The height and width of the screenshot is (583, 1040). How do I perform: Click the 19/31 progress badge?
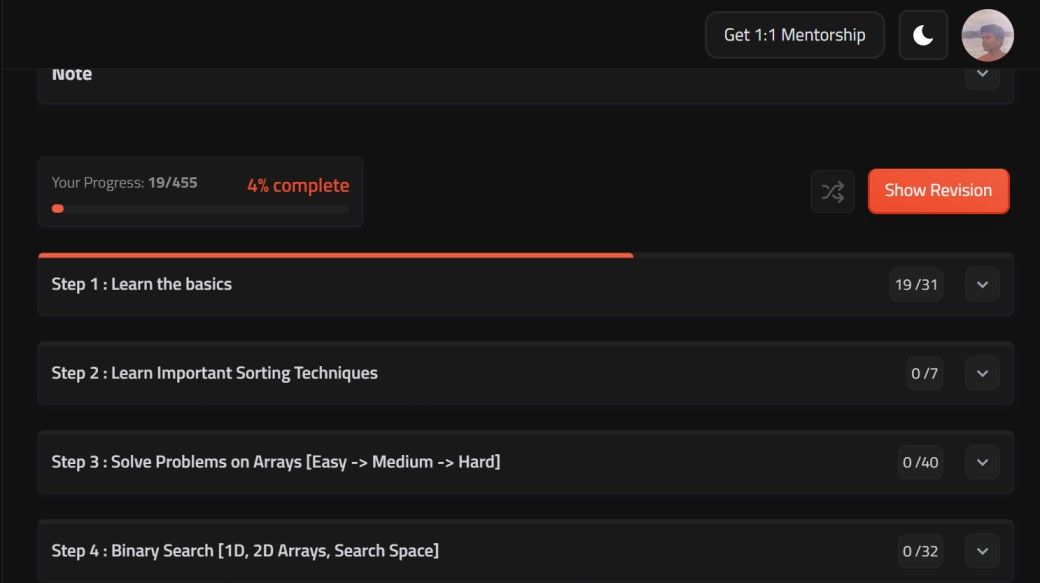[x=916, y=285]
